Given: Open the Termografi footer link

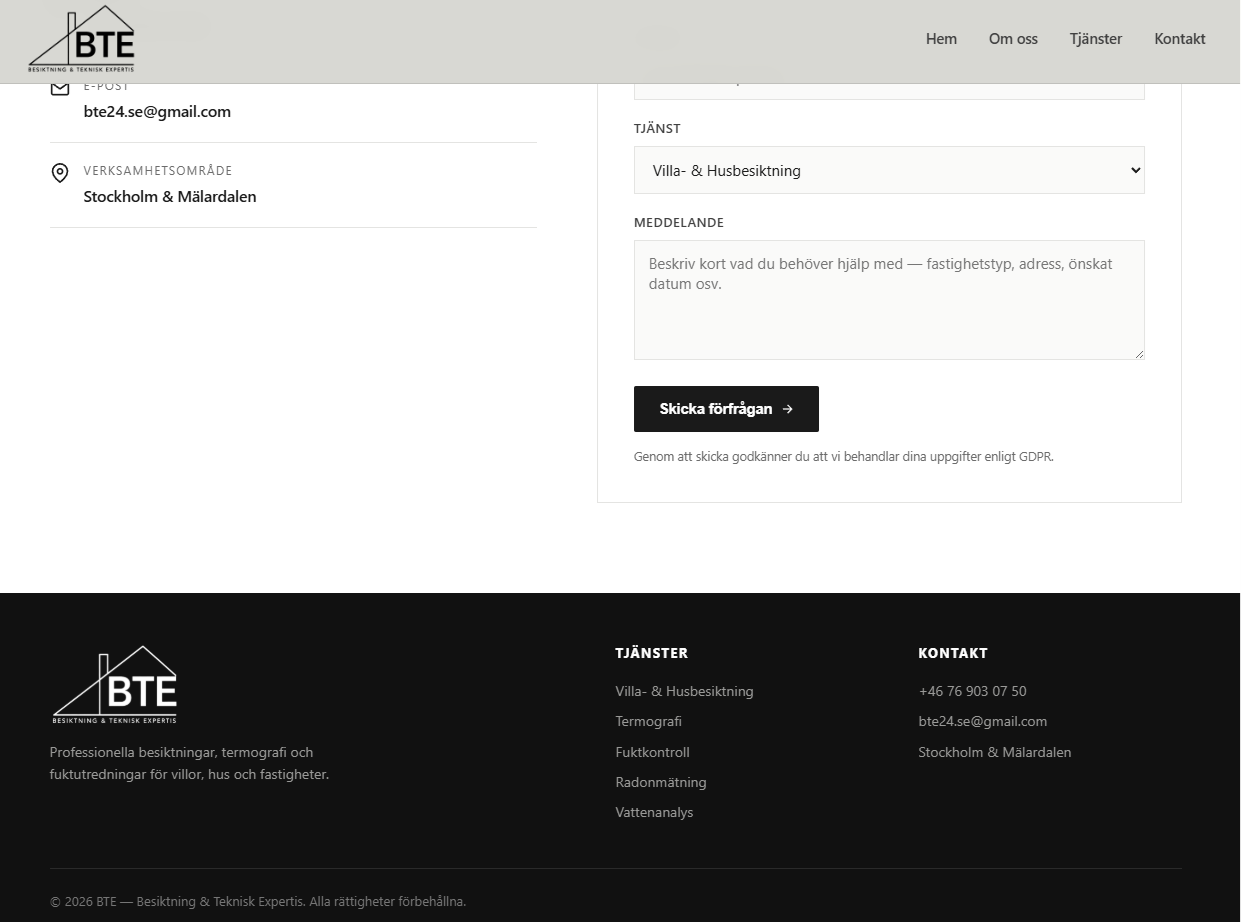Looking at the screenshot, I should (649, 722).
